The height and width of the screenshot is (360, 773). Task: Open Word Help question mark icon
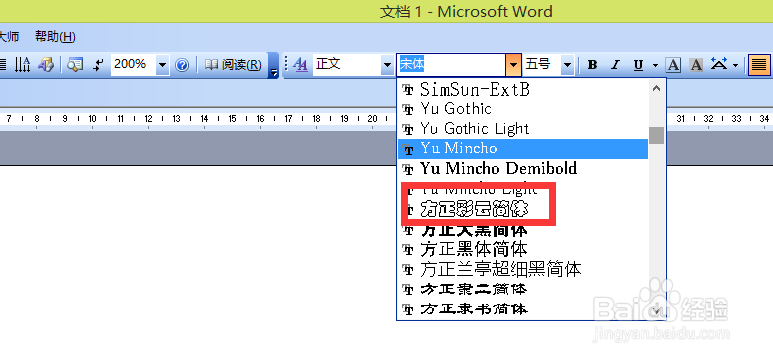coord(182,65)
